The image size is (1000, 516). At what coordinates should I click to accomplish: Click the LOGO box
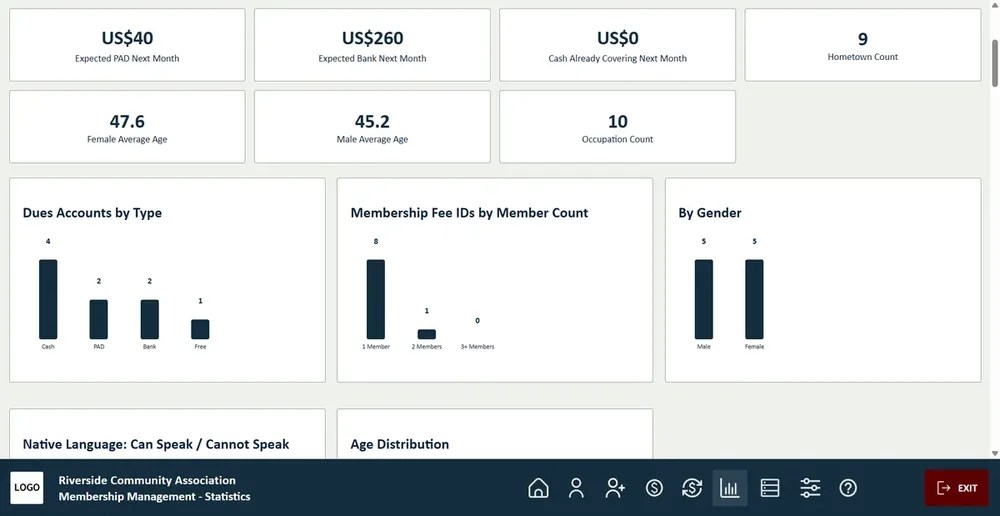tap(27, 488)
